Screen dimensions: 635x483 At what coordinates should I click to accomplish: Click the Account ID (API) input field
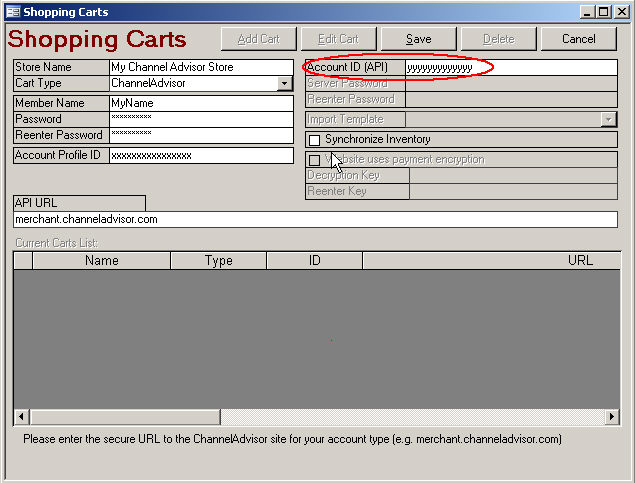[x=511, y=67]
